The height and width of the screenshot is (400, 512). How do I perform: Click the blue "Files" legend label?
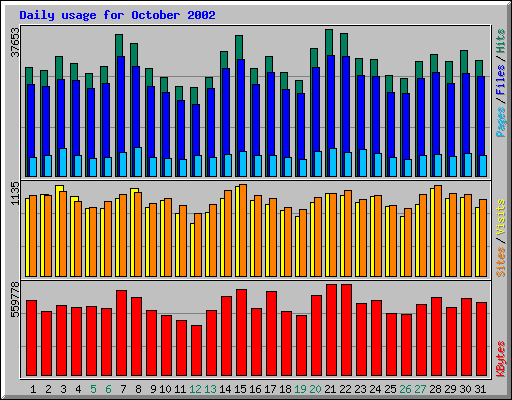click(x=501, y=80)
